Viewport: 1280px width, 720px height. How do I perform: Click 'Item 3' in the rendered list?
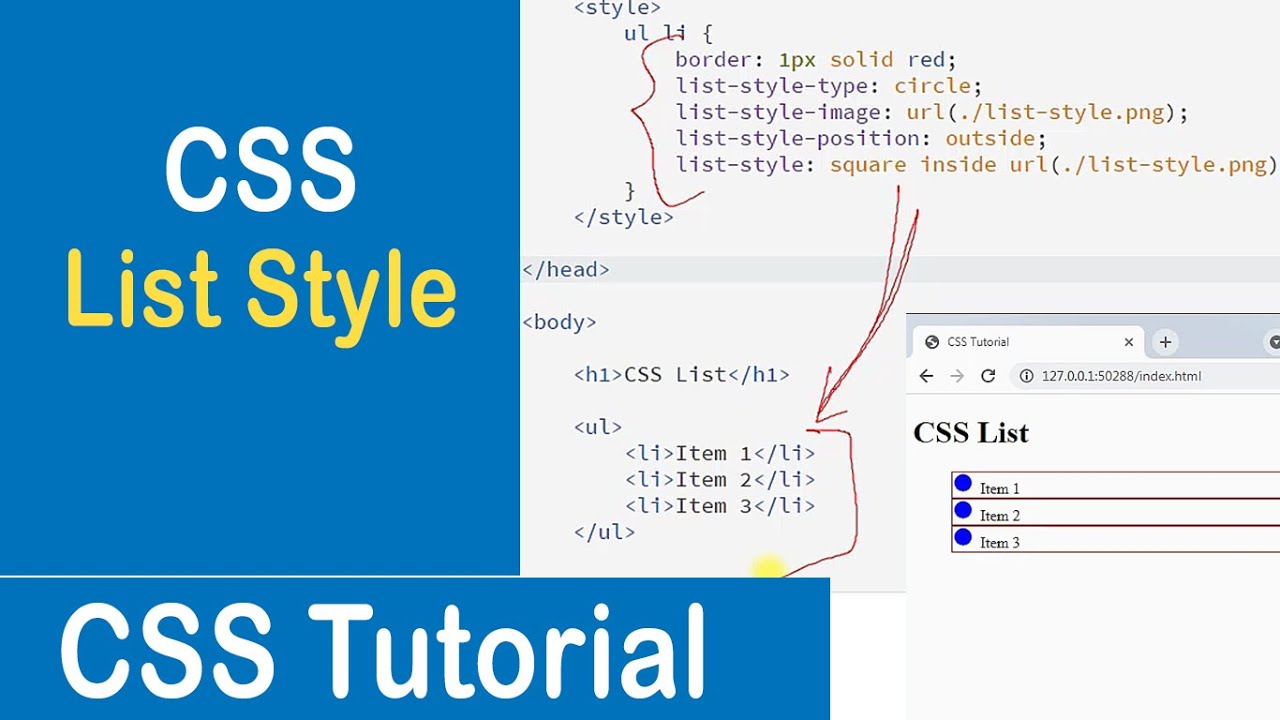1000,543
